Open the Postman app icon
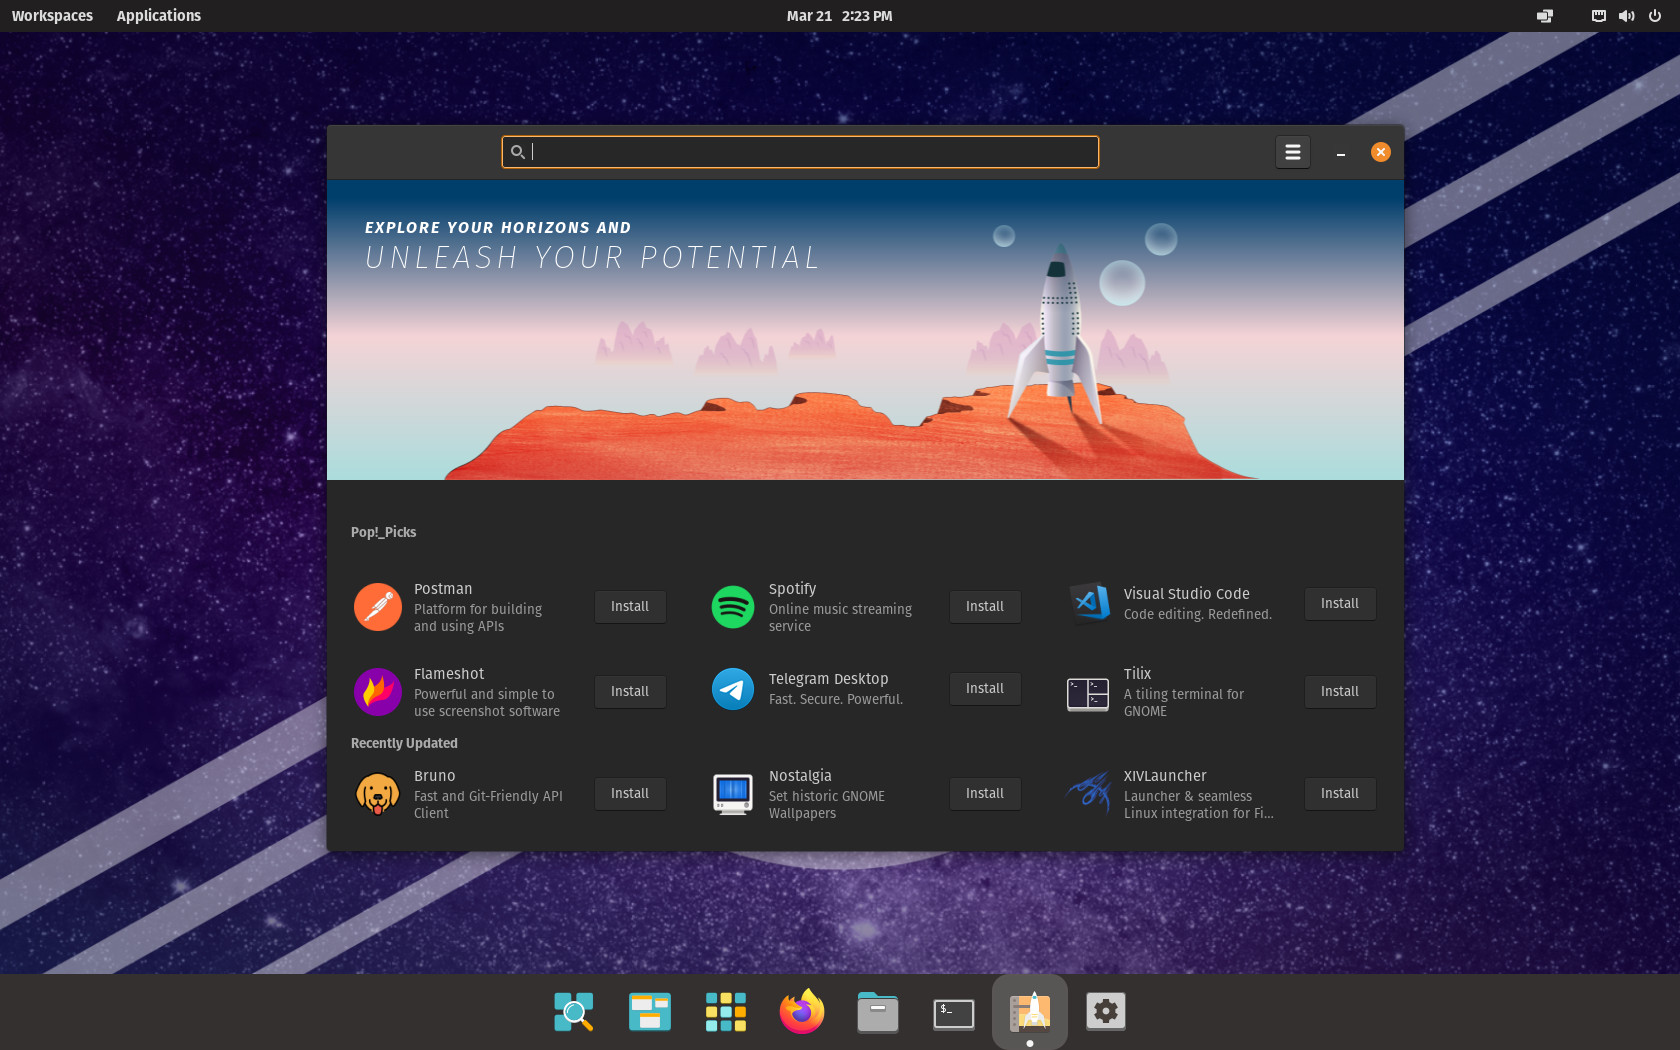The width and height of the screenshot is (1680, 1050). click(x=378, y=607)
